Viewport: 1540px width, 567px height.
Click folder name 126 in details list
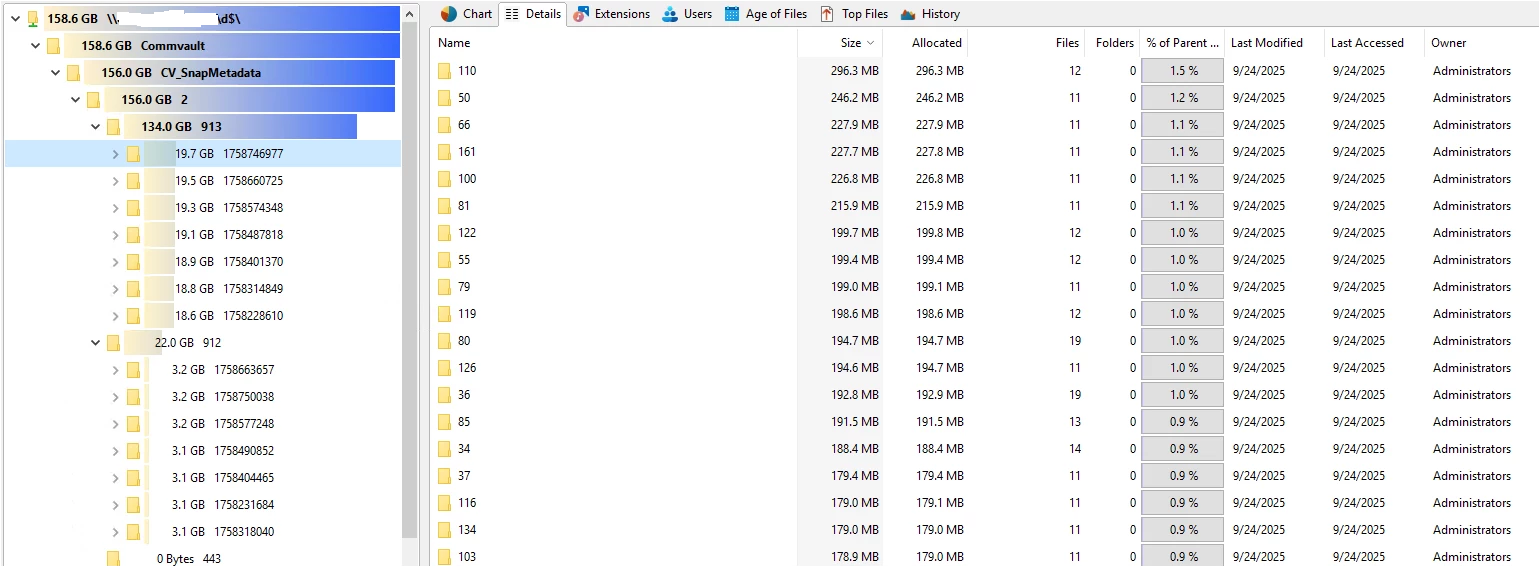(x=467, y=368)
